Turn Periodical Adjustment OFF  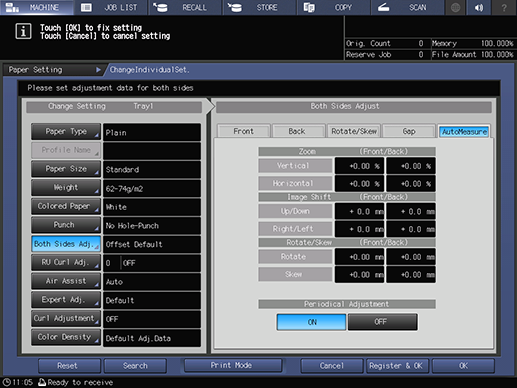(382, 322)
